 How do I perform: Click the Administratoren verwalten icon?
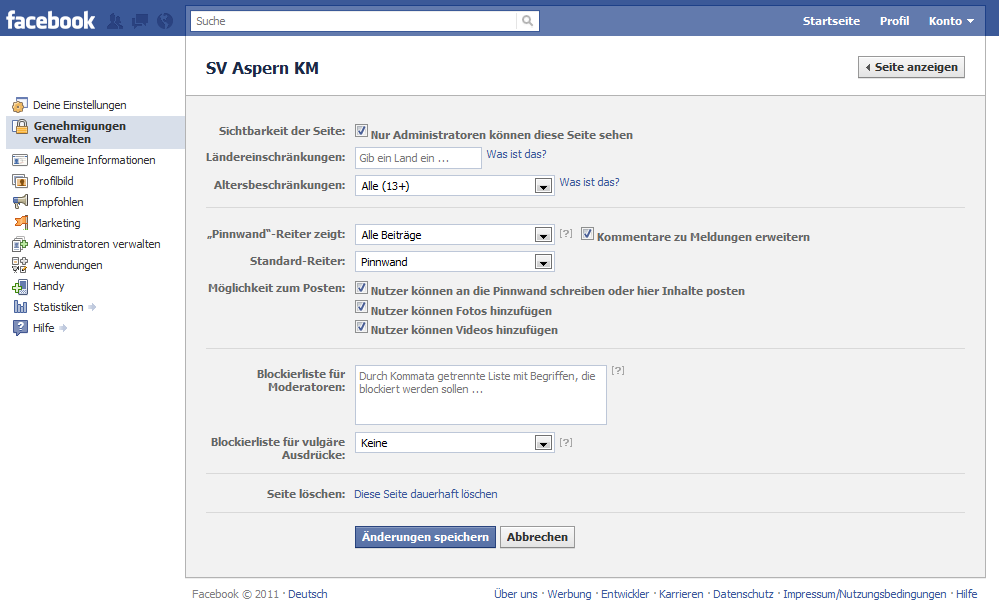[x=20, y=244]
